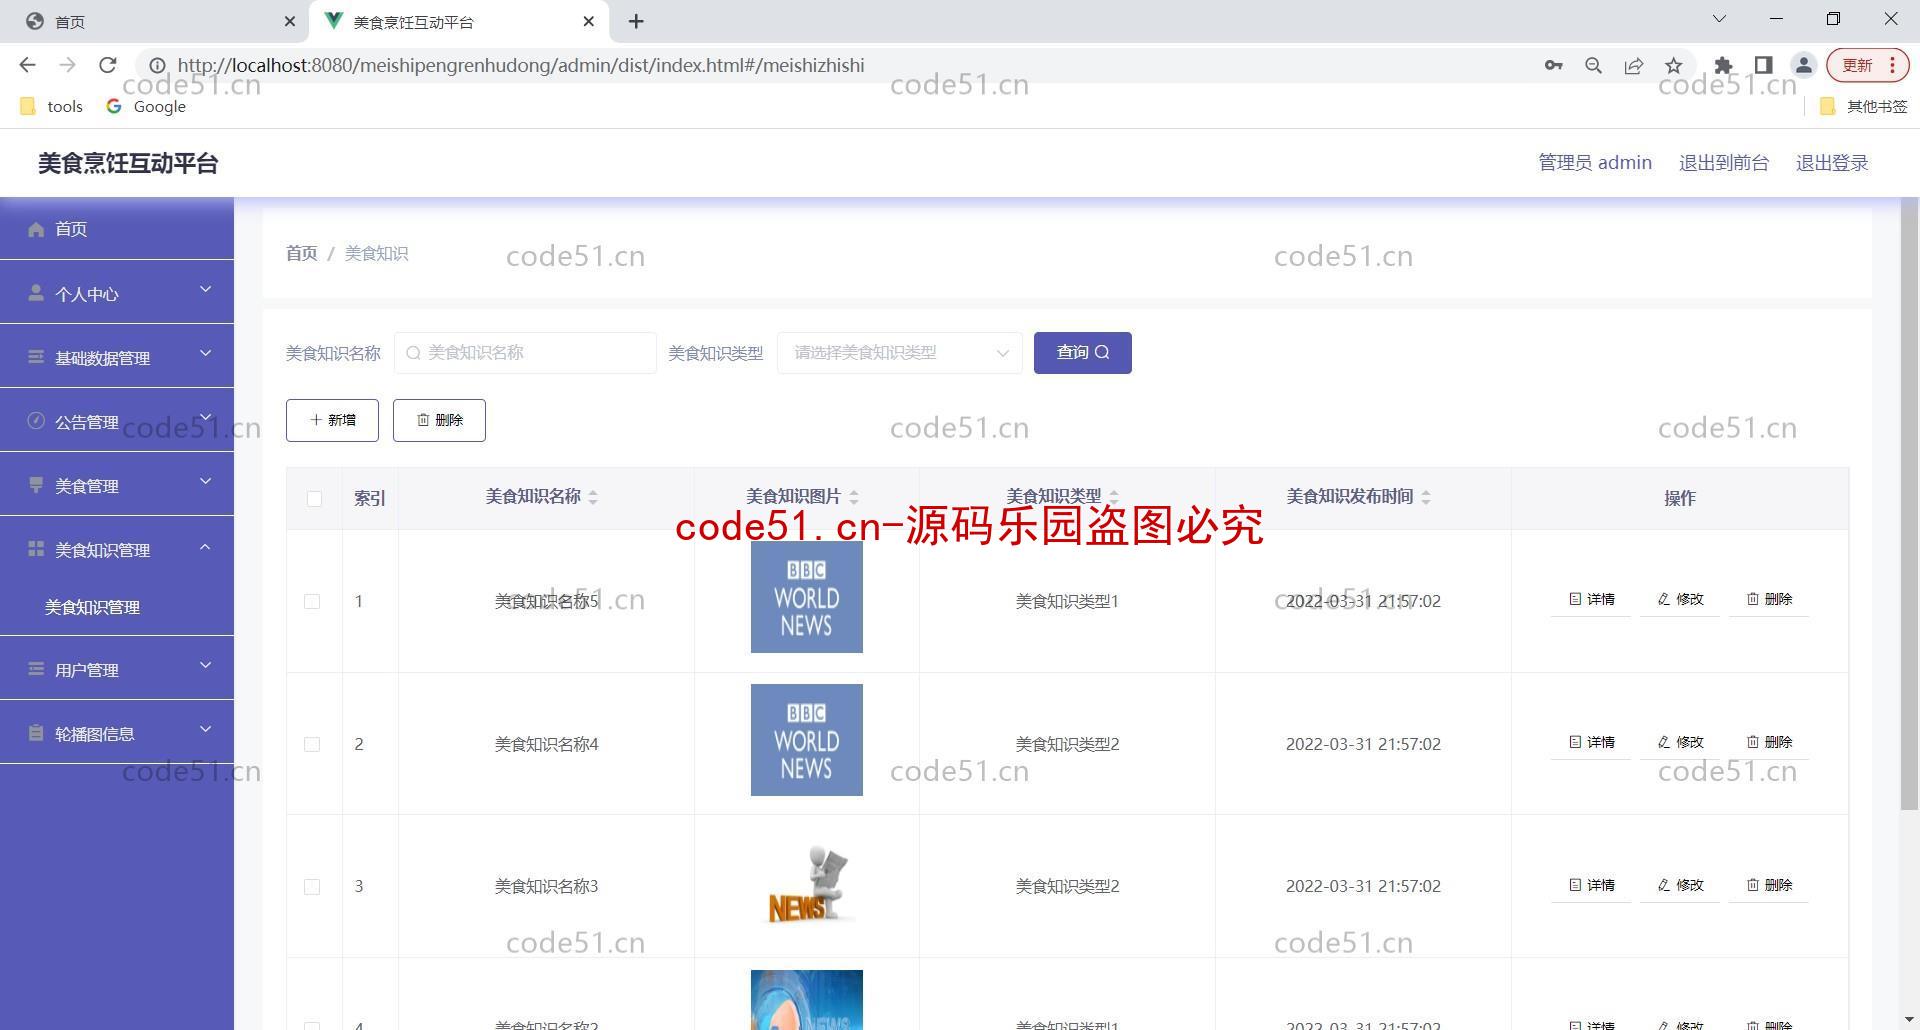1920x1030 pixels.
Task: Check the checkbox for row 3
Action: (x=312, y=887)
